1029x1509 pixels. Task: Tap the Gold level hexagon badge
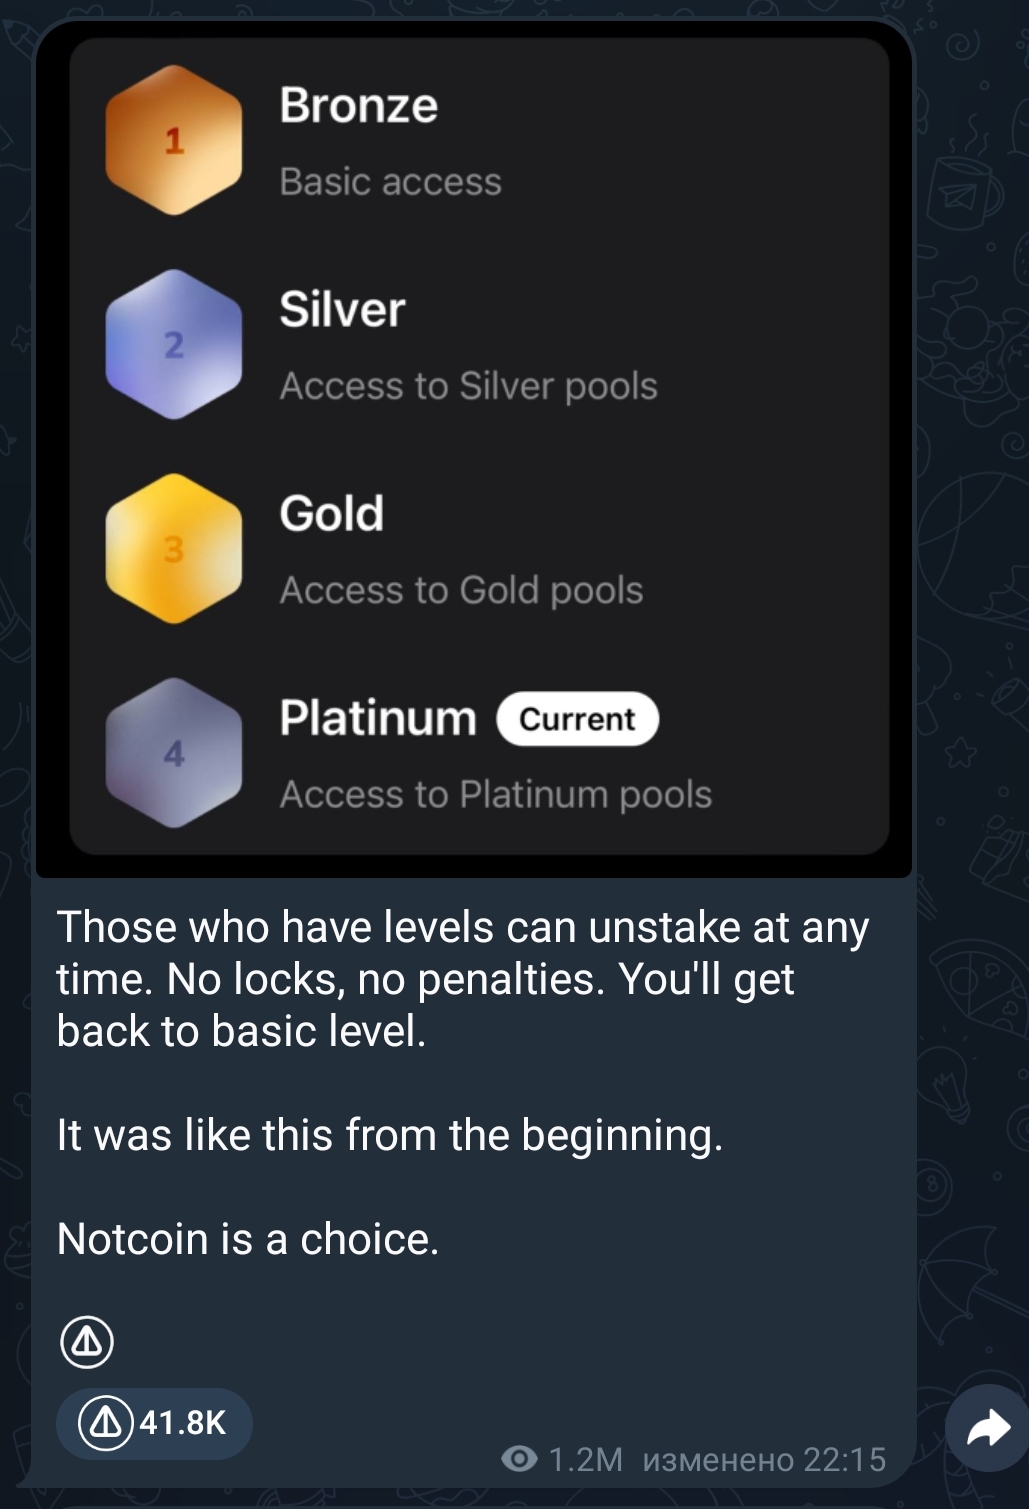tap(174, 548)
